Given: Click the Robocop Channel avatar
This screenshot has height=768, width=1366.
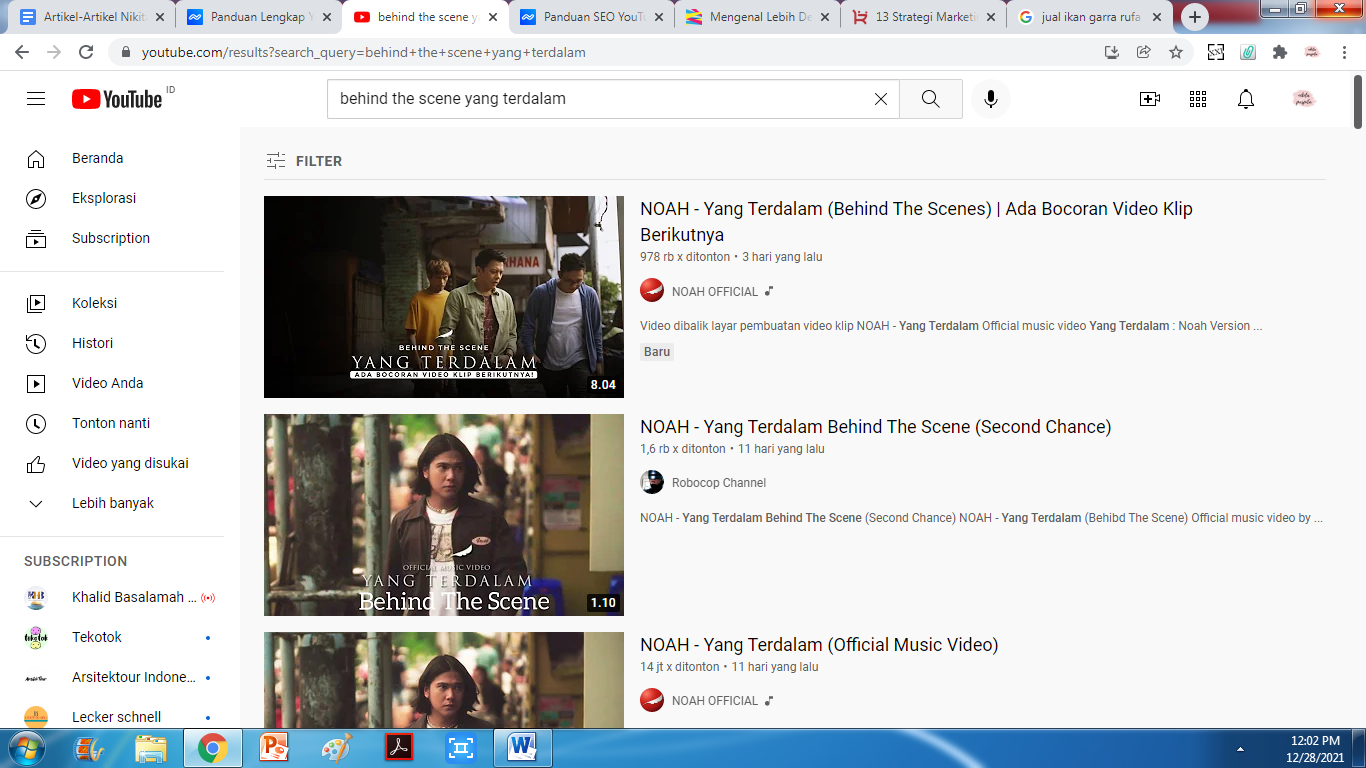Looking at the screenshot, I should pyautogui.click(x=652, y=482).
